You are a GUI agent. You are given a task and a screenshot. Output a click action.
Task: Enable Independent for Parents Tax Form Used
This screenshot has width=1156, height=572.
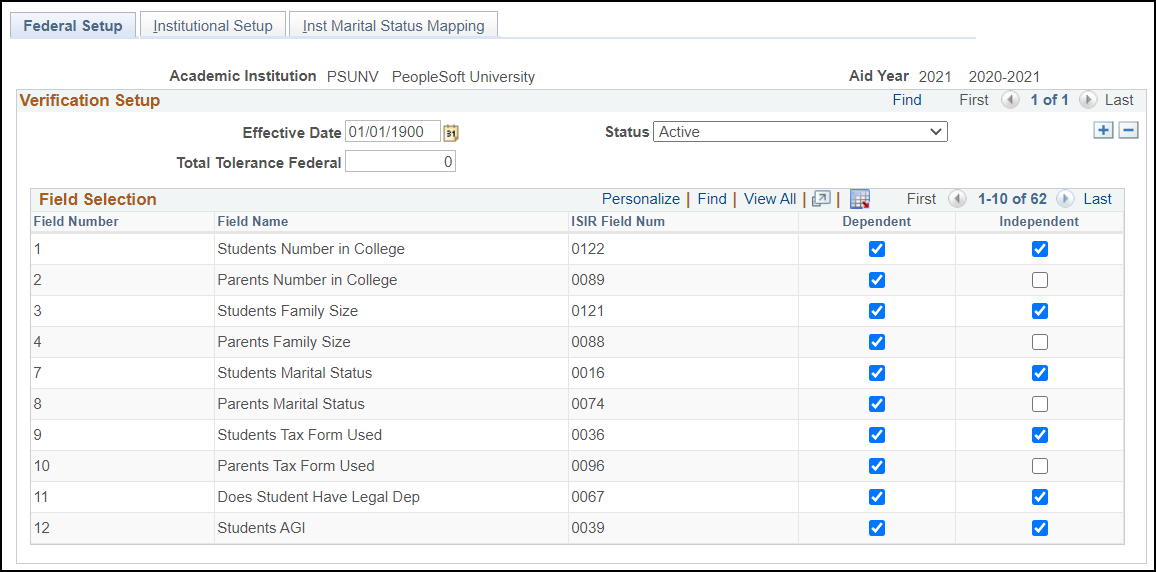click(1040, 466)
